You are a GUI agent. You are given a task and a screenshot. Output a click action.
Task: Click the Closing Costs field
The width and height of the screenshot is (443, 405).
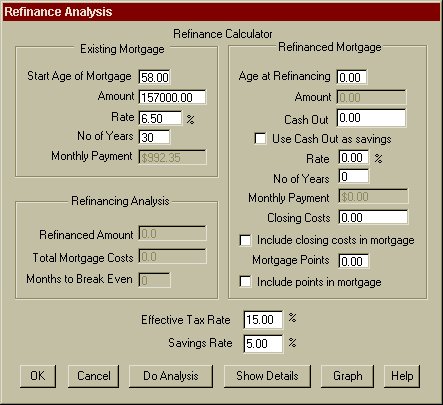click(373, 217)
